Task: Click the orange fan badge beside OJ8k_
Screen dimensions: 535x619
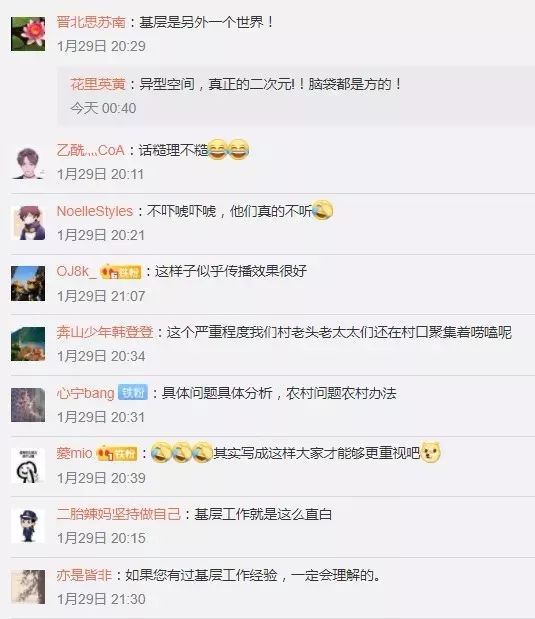Action: pyautogui.click(x=121, y=272)
